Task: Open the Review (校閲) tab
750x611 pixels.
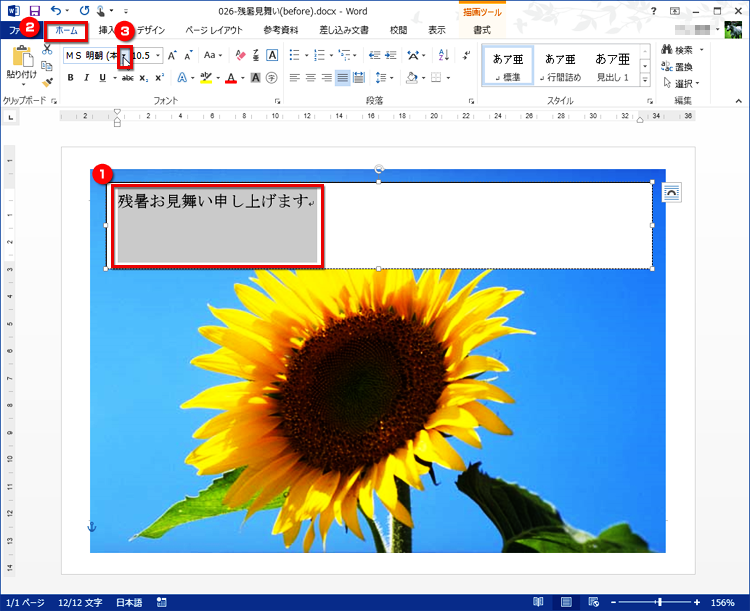Action: click(x=398, y=30)
